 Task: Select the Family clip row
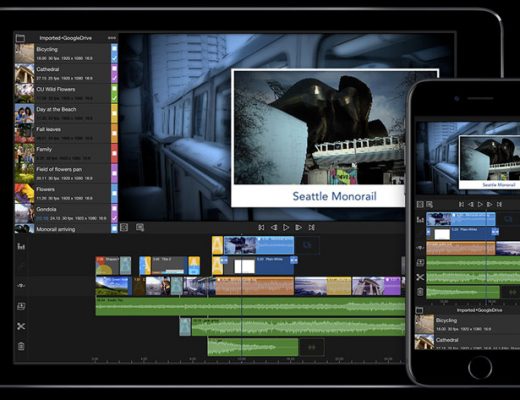(66, 153)
